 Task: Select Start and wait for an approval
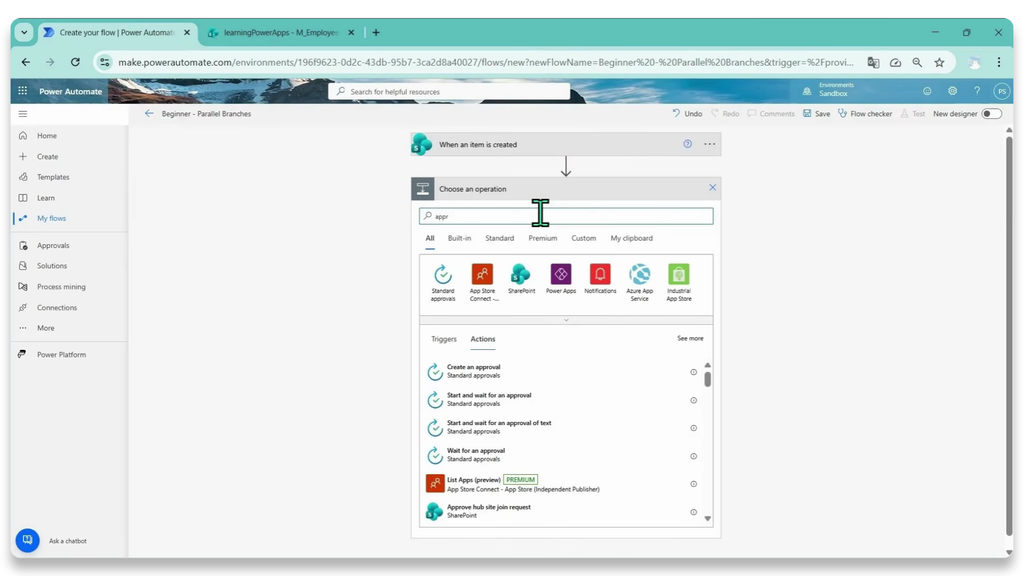[562, 400]
